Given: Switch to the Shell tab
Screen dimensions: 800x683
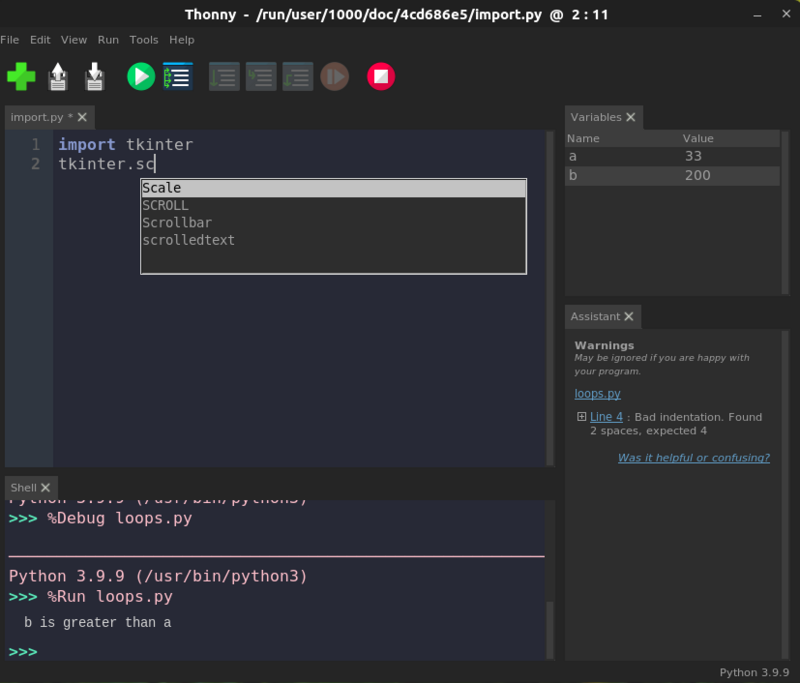Looking at the screenshot, I should [x=24, y=487].
